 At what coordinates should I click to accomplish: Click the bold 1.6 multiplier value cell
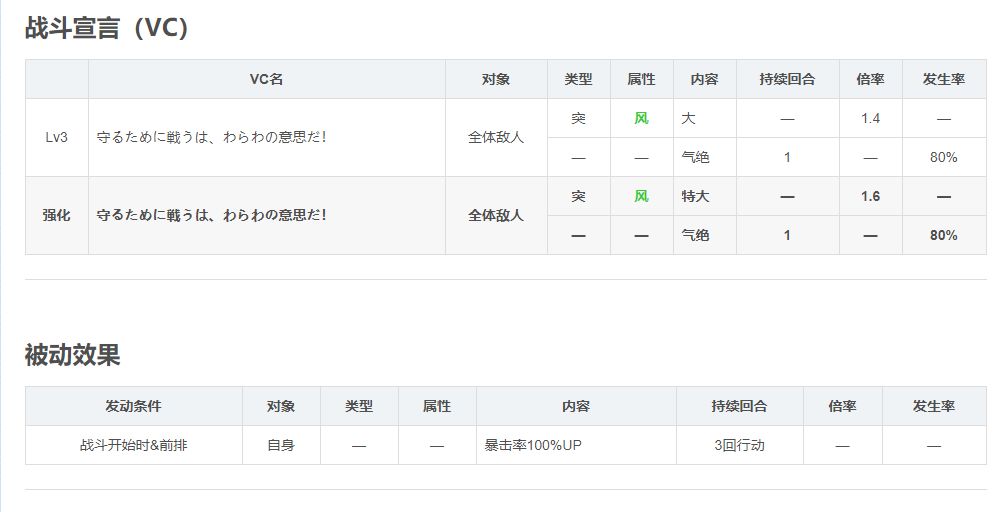[870, 196]
